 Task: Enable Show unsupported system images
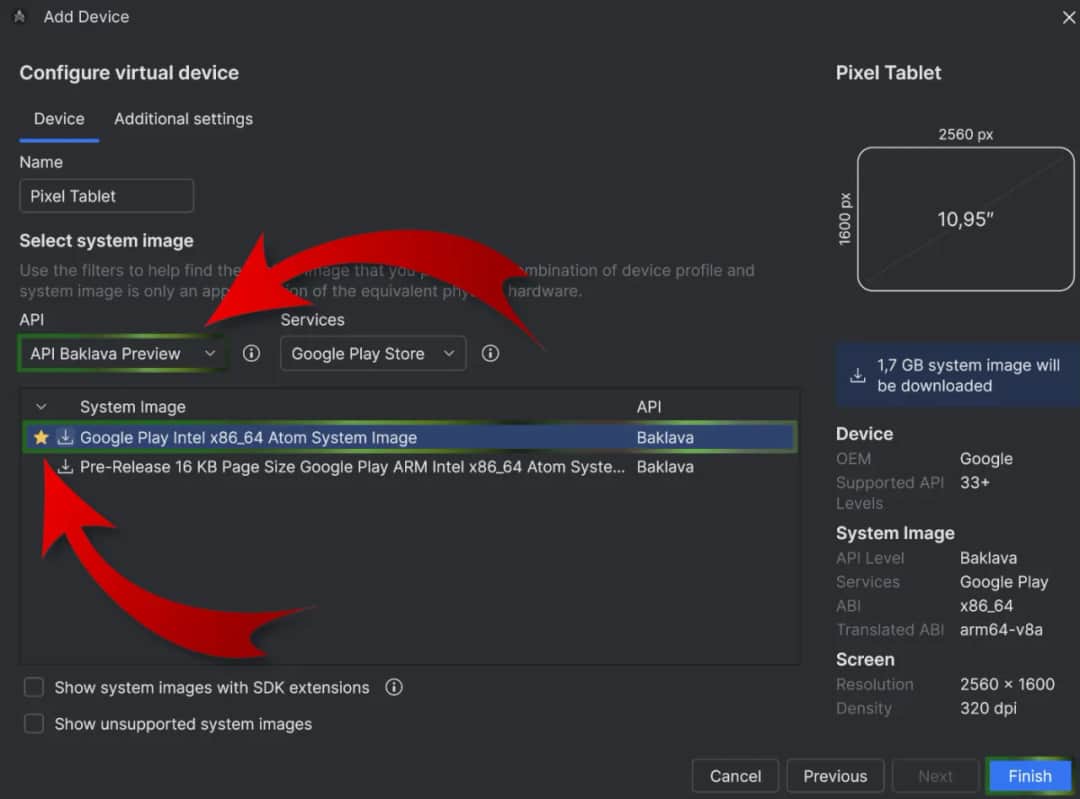[34, 724]
